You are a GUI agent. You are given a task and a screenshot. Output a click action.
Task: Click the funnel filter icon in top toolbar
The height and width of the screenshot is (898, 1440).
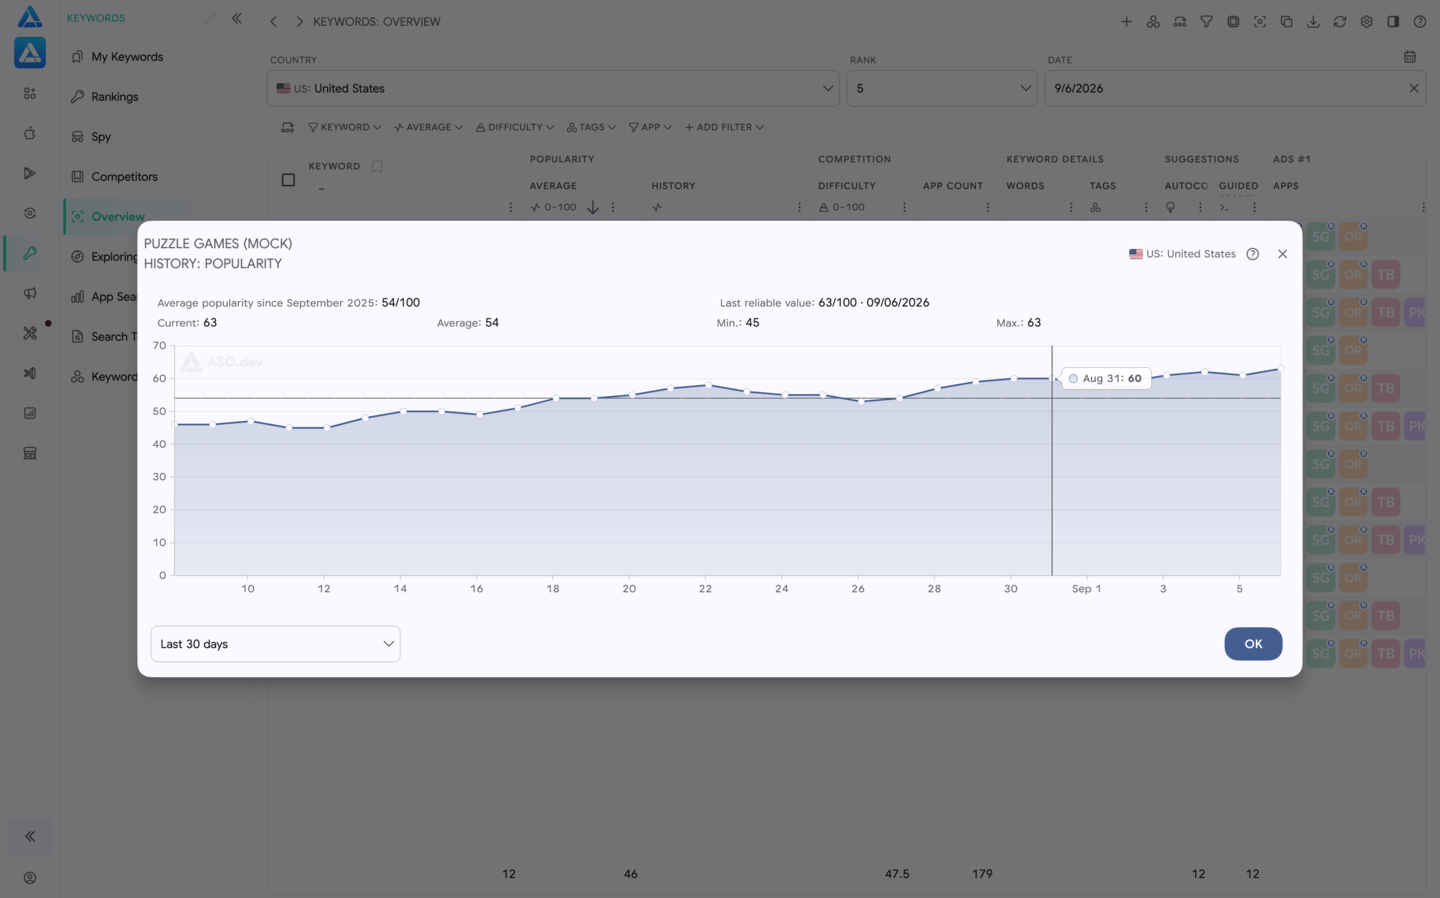pos(1206,21)
